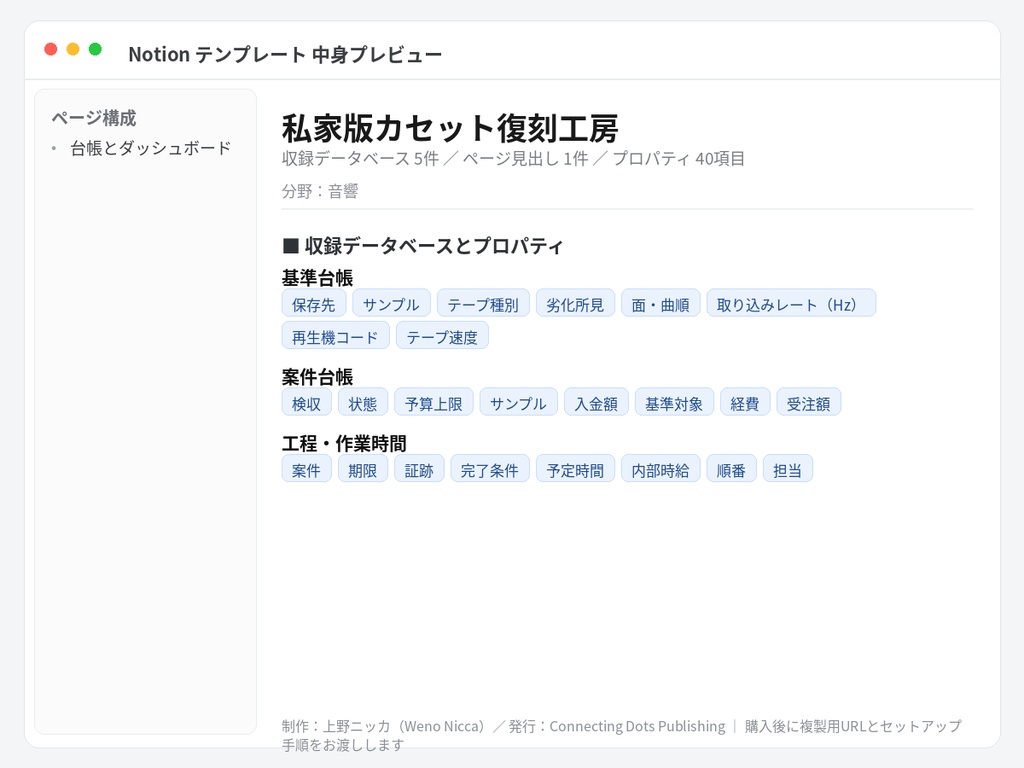Click the 収録データベースとプロパティ section heading
This screenshot has height=768, width=1024.
click(x=423, y=246)
